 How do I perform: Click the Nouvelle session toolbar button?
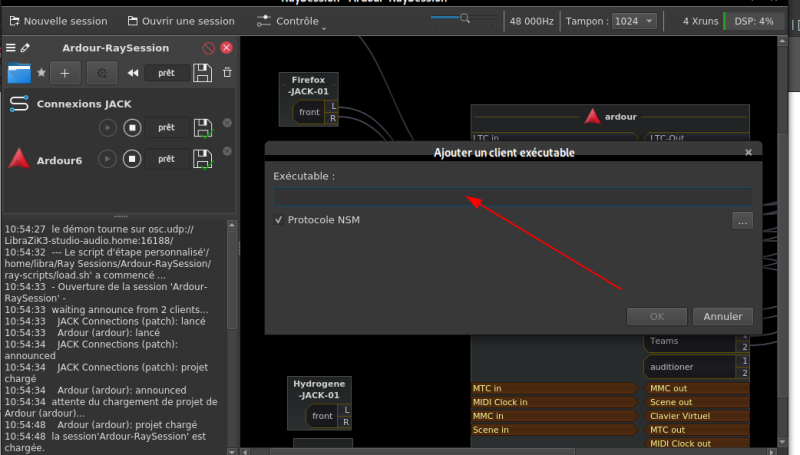point(58,21)
